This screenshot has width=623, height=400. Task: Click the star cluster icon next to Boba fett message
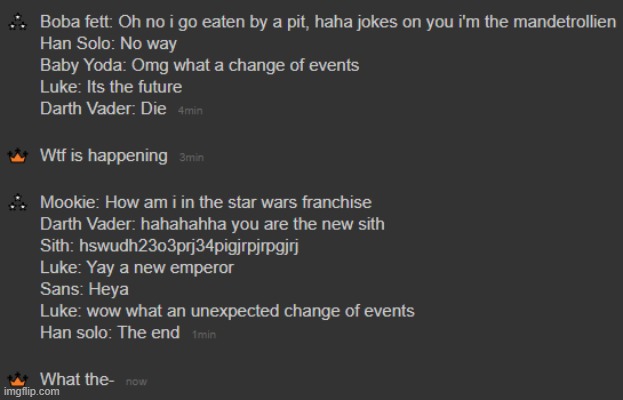click(18, 22)
